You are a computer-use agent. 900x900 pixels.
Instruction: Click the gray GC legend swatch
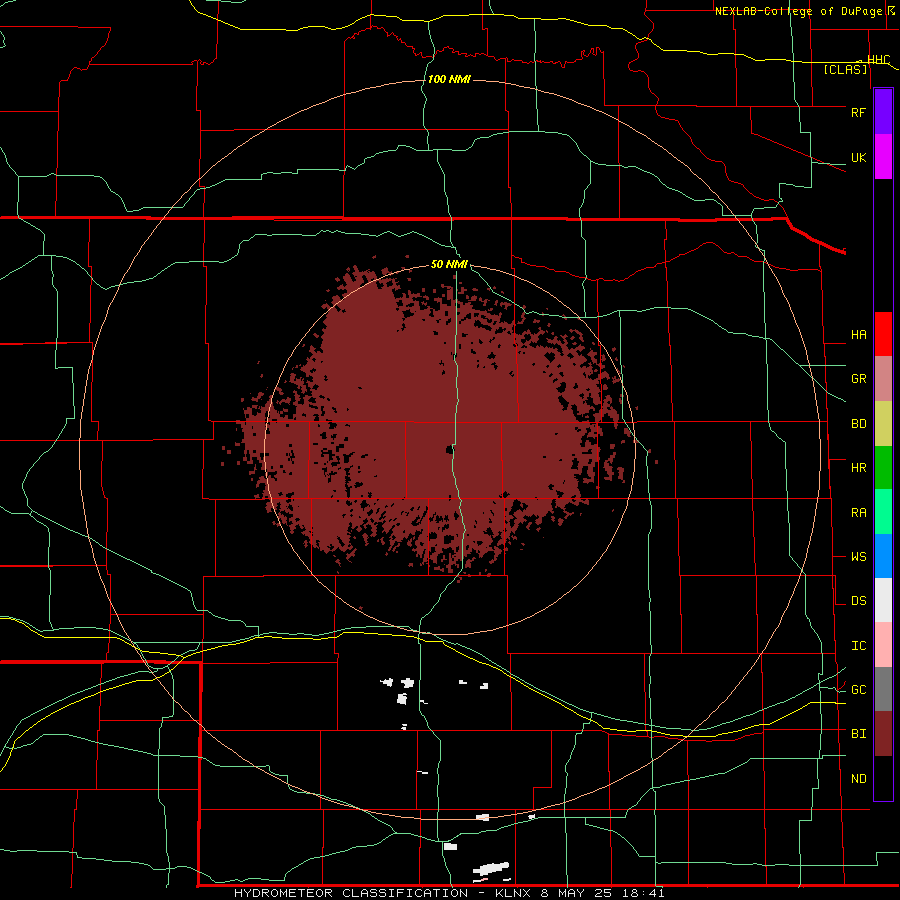883,689
